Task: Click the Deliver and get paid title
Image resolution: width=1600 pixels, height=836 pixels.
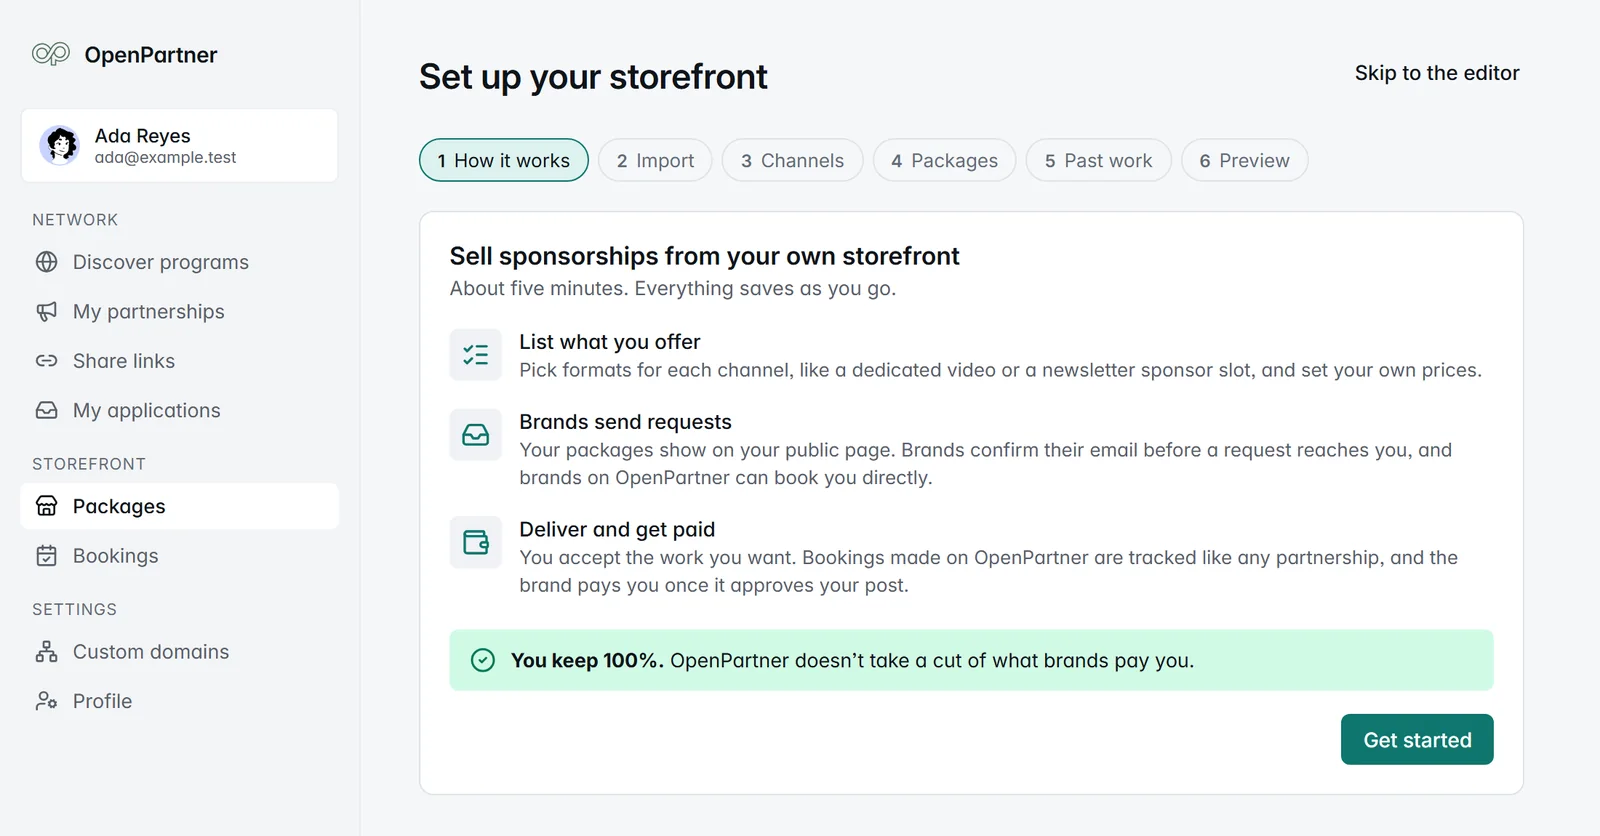Action: click(617, 529)
